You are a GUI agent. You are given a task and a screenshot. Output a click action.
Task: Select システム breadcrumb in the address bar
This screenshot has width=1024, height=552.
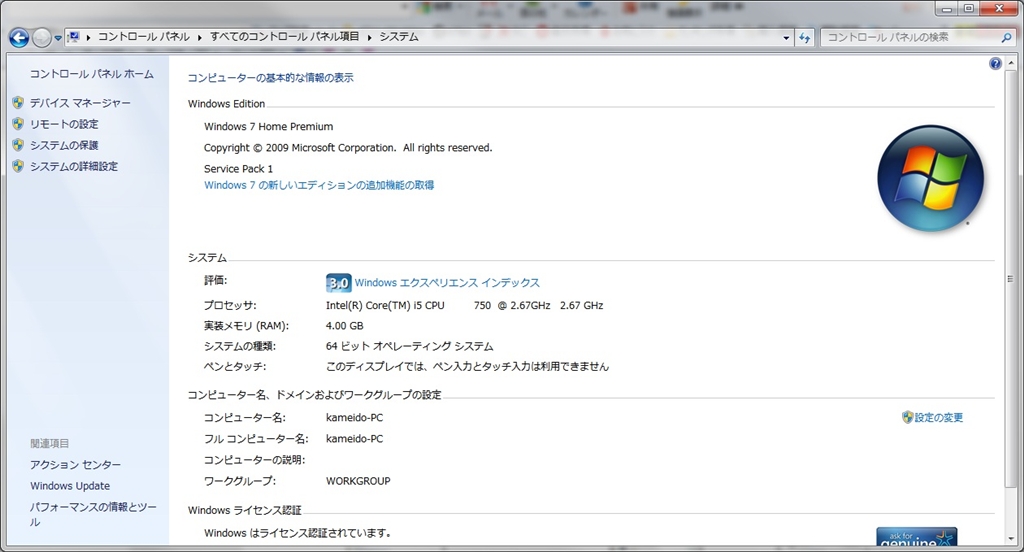398,37
